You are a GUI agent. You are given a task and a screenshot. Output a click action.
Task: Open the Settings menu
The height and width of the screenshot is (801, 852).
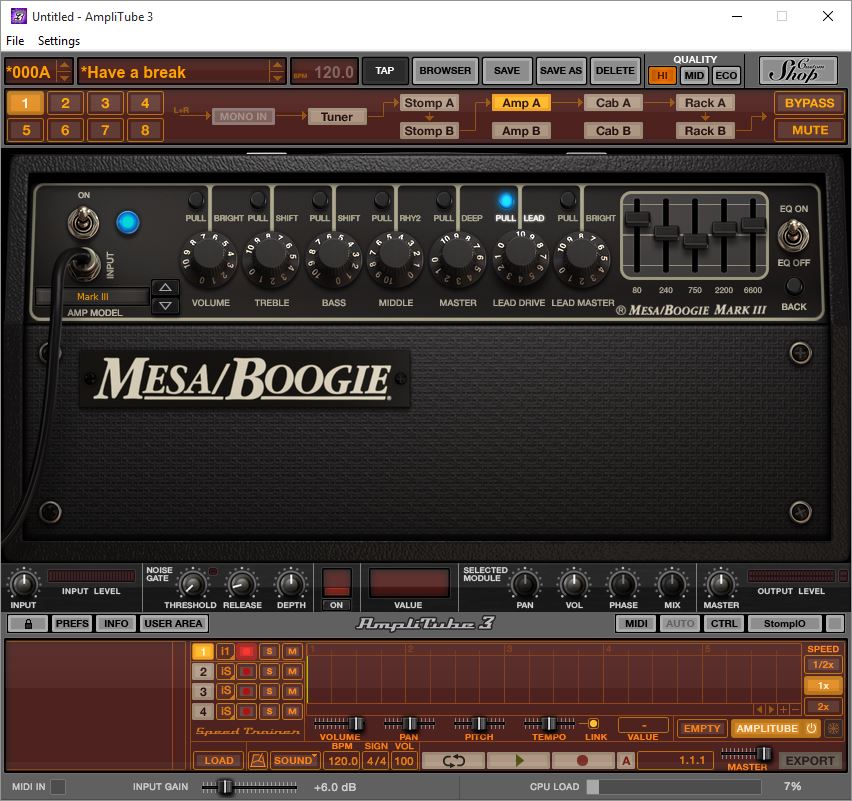click(59, 41)
